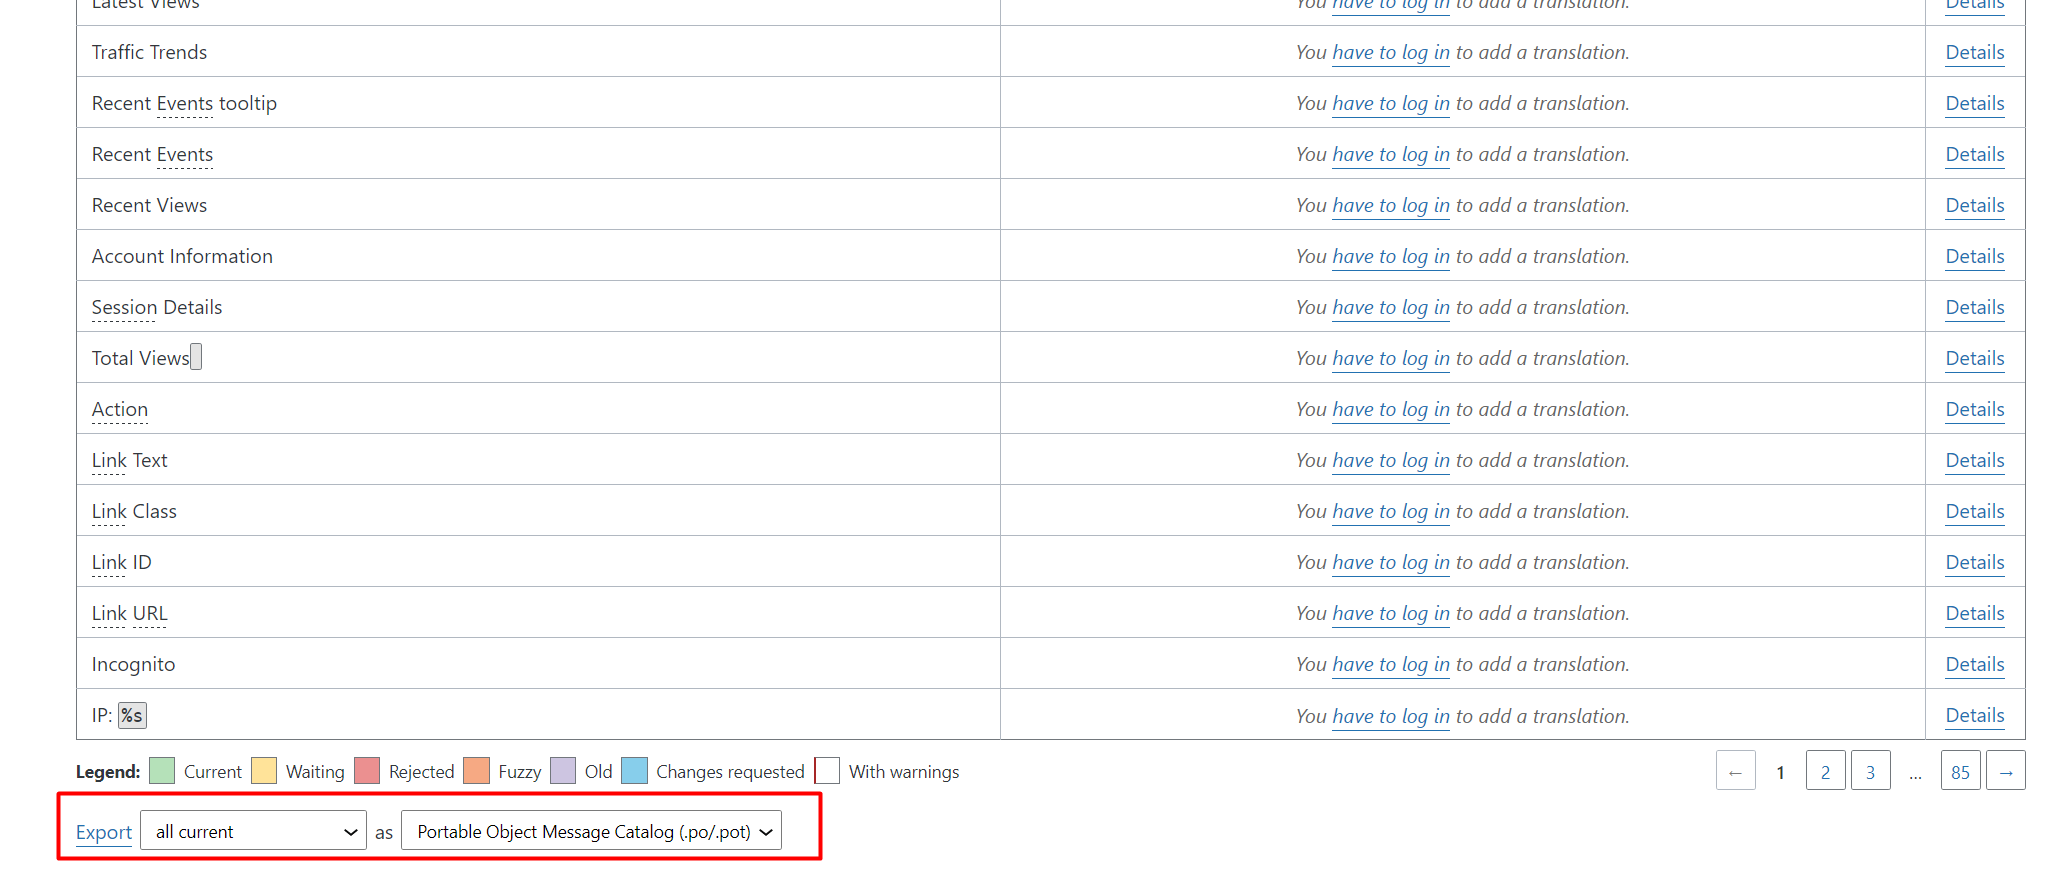Click the yellow Waiting legend swatch
The height and width of the screenshot is (870, 2059).
(x=264, y=771)
